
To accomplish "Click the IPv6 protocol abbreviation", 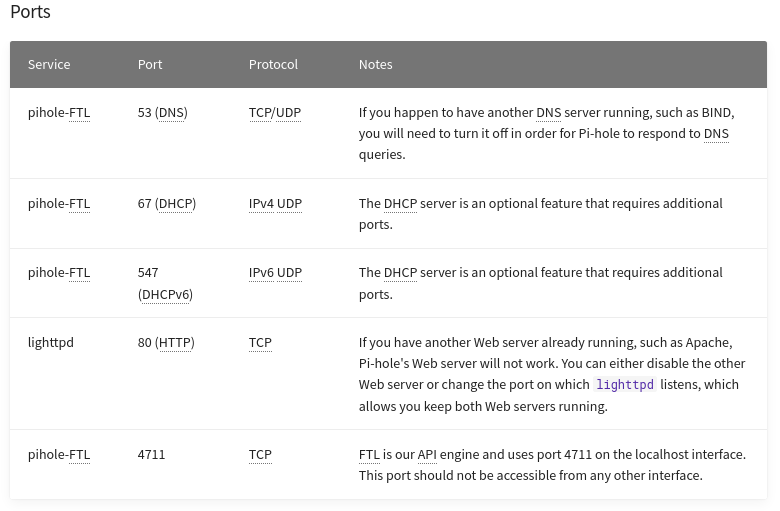I will point(261,273).
